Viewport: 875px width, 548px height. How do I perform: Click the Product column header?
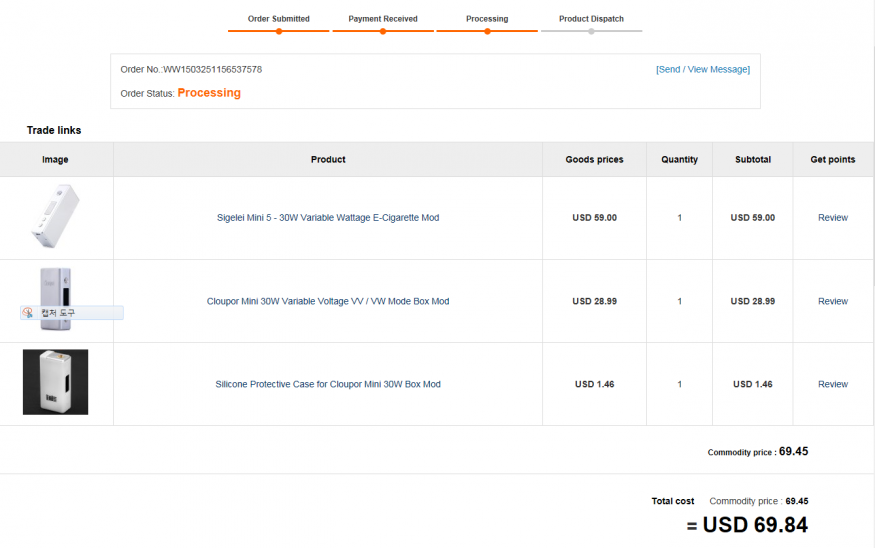coord(328,160)
